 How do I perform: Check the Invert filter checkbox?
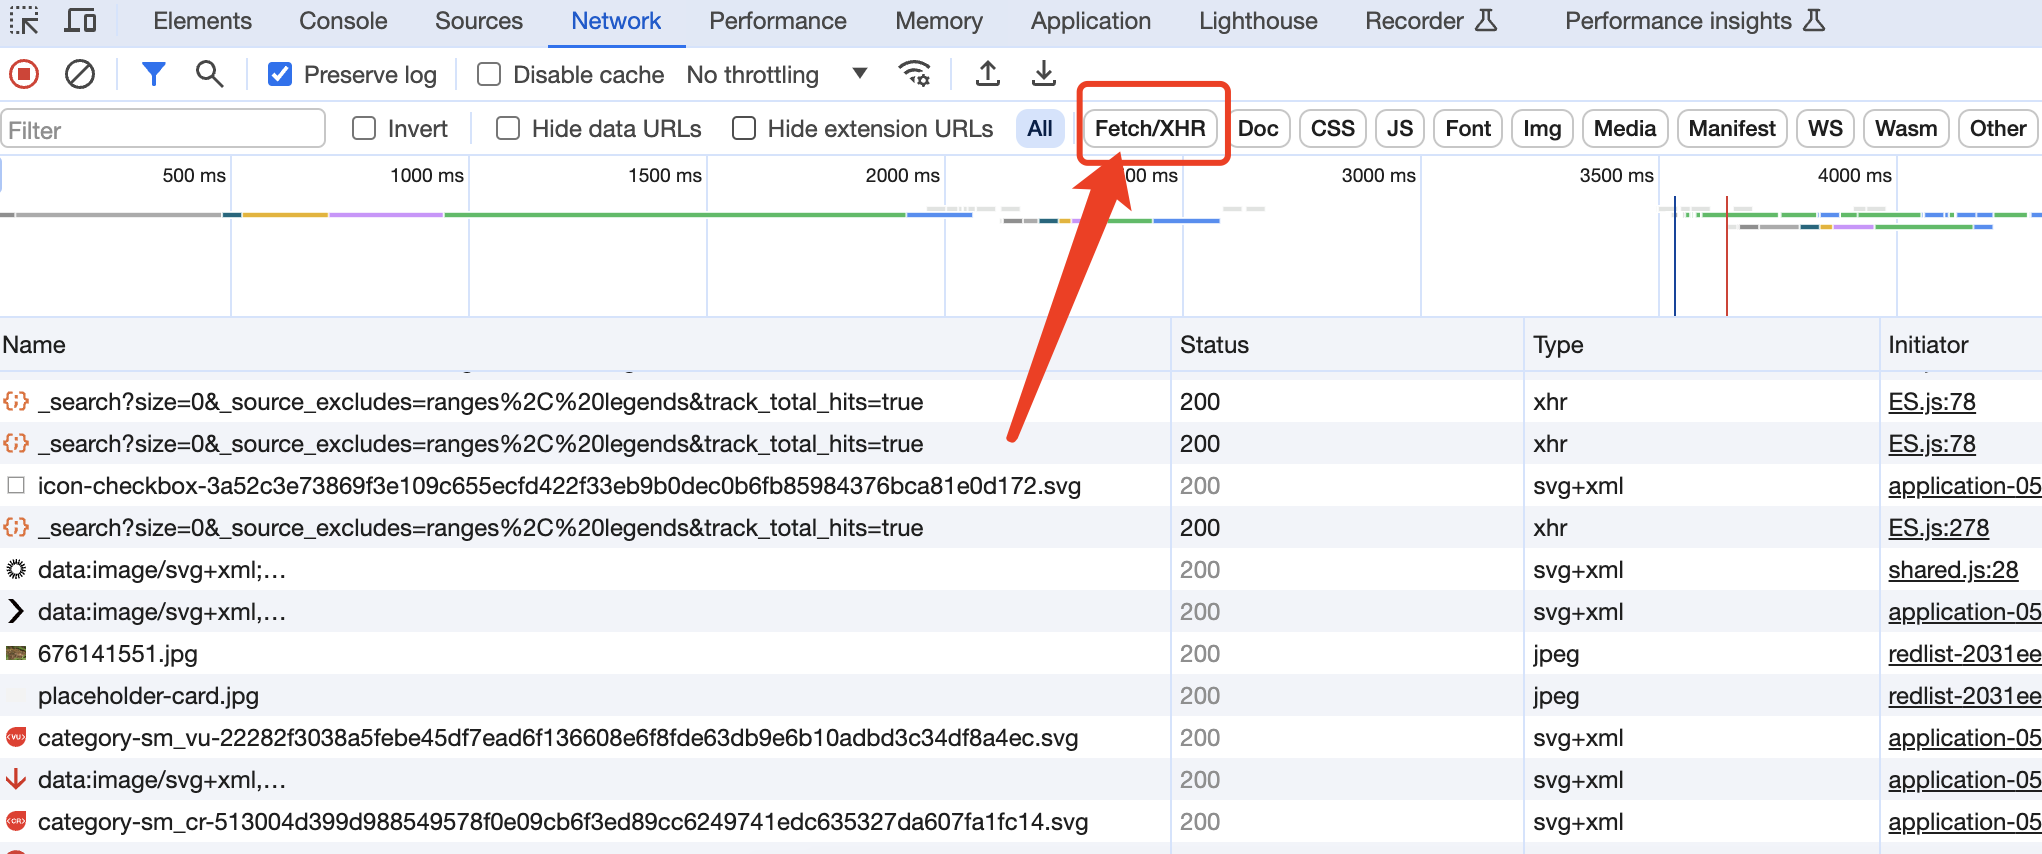click(364, 129)
